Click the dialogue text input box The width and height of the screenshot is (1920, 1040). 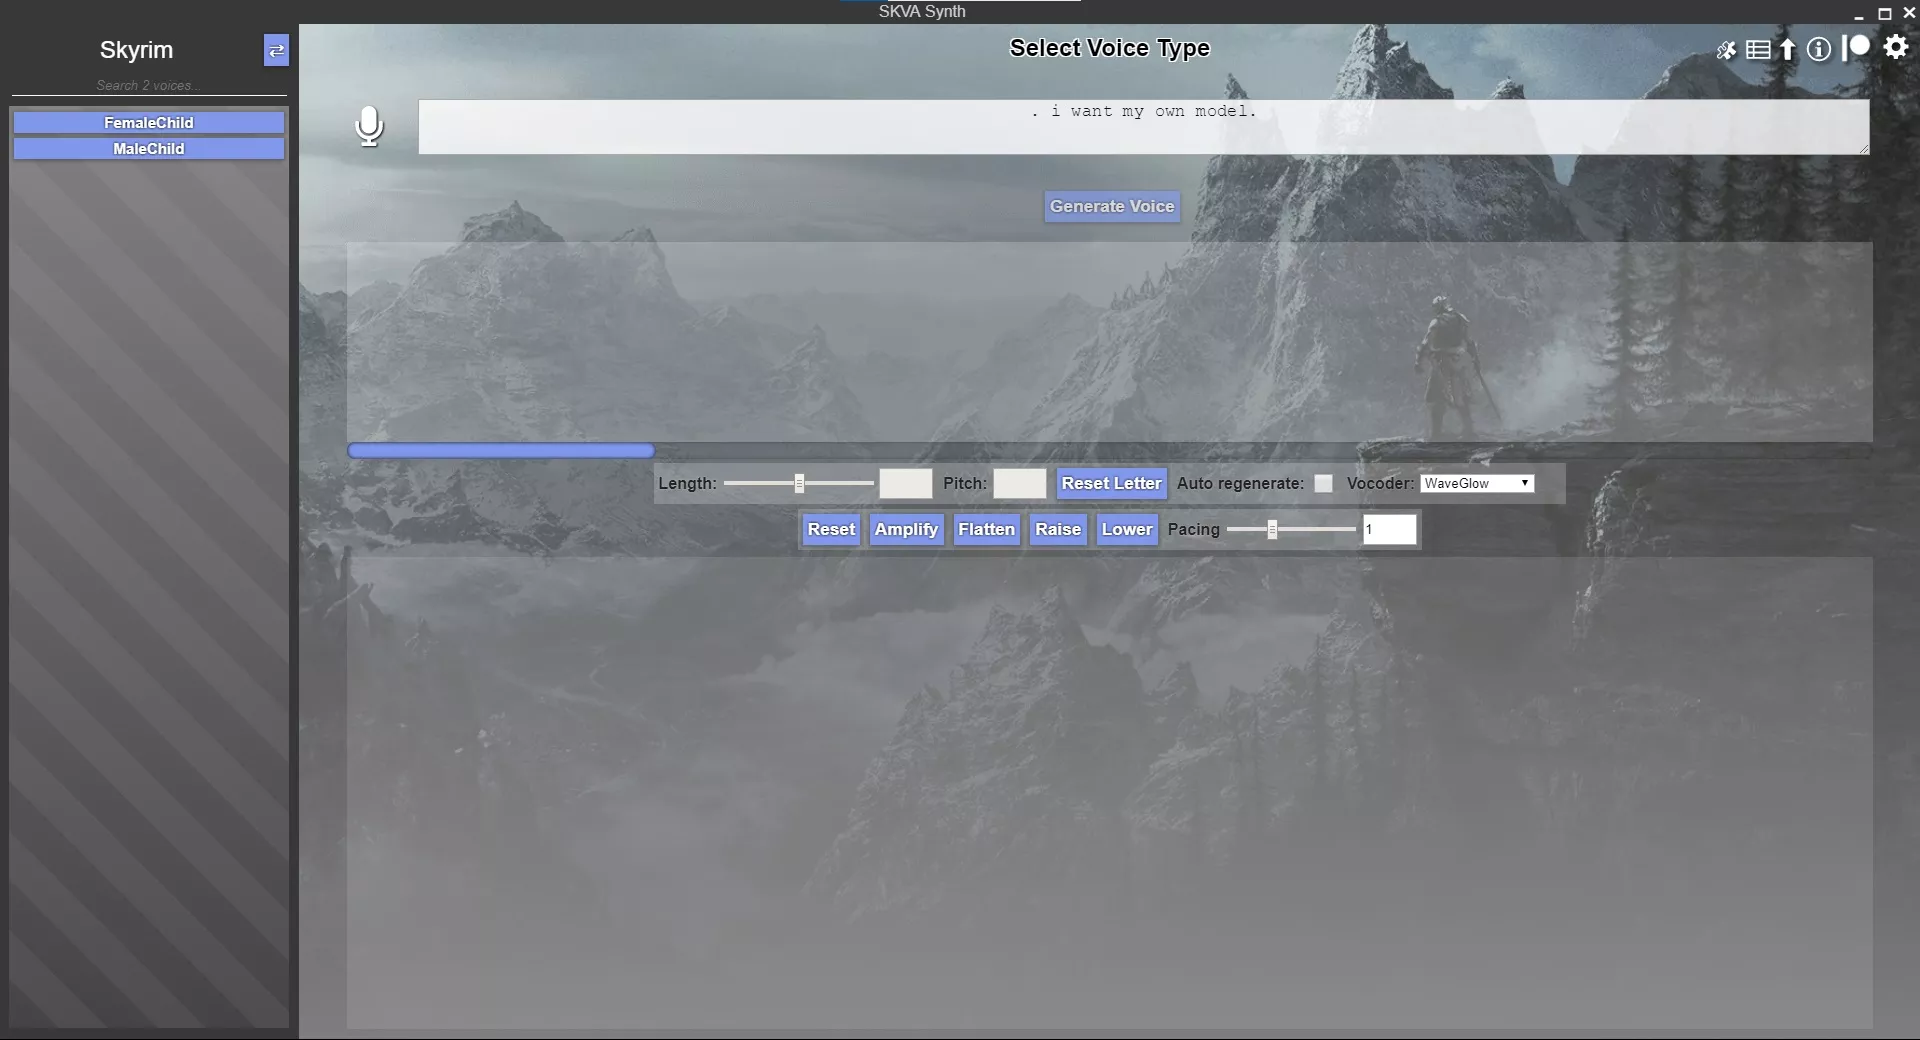1143,127
